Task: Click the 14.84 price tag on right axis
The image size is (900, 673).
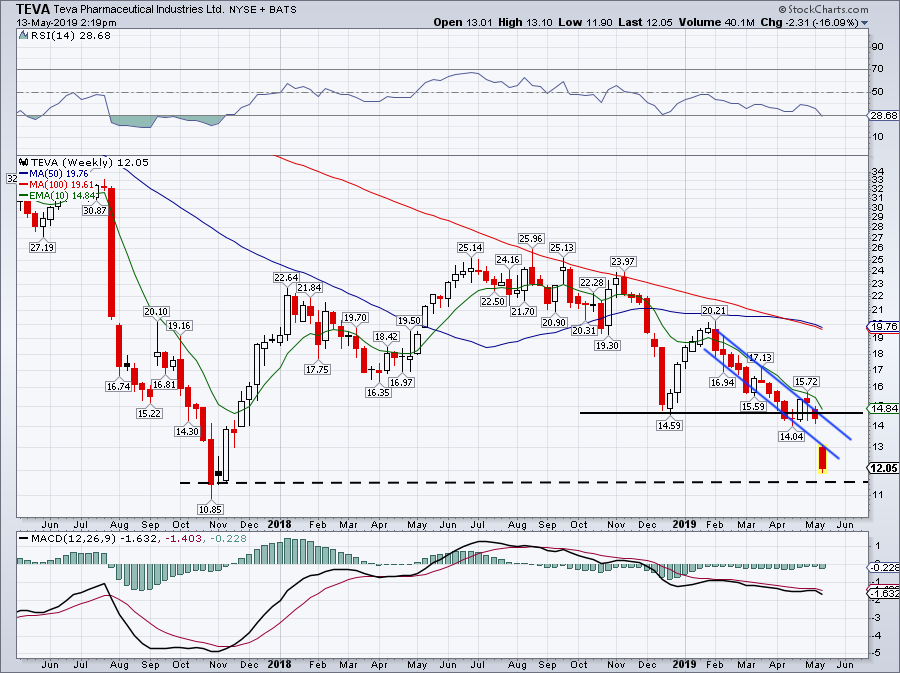Action: pos(883,409)
